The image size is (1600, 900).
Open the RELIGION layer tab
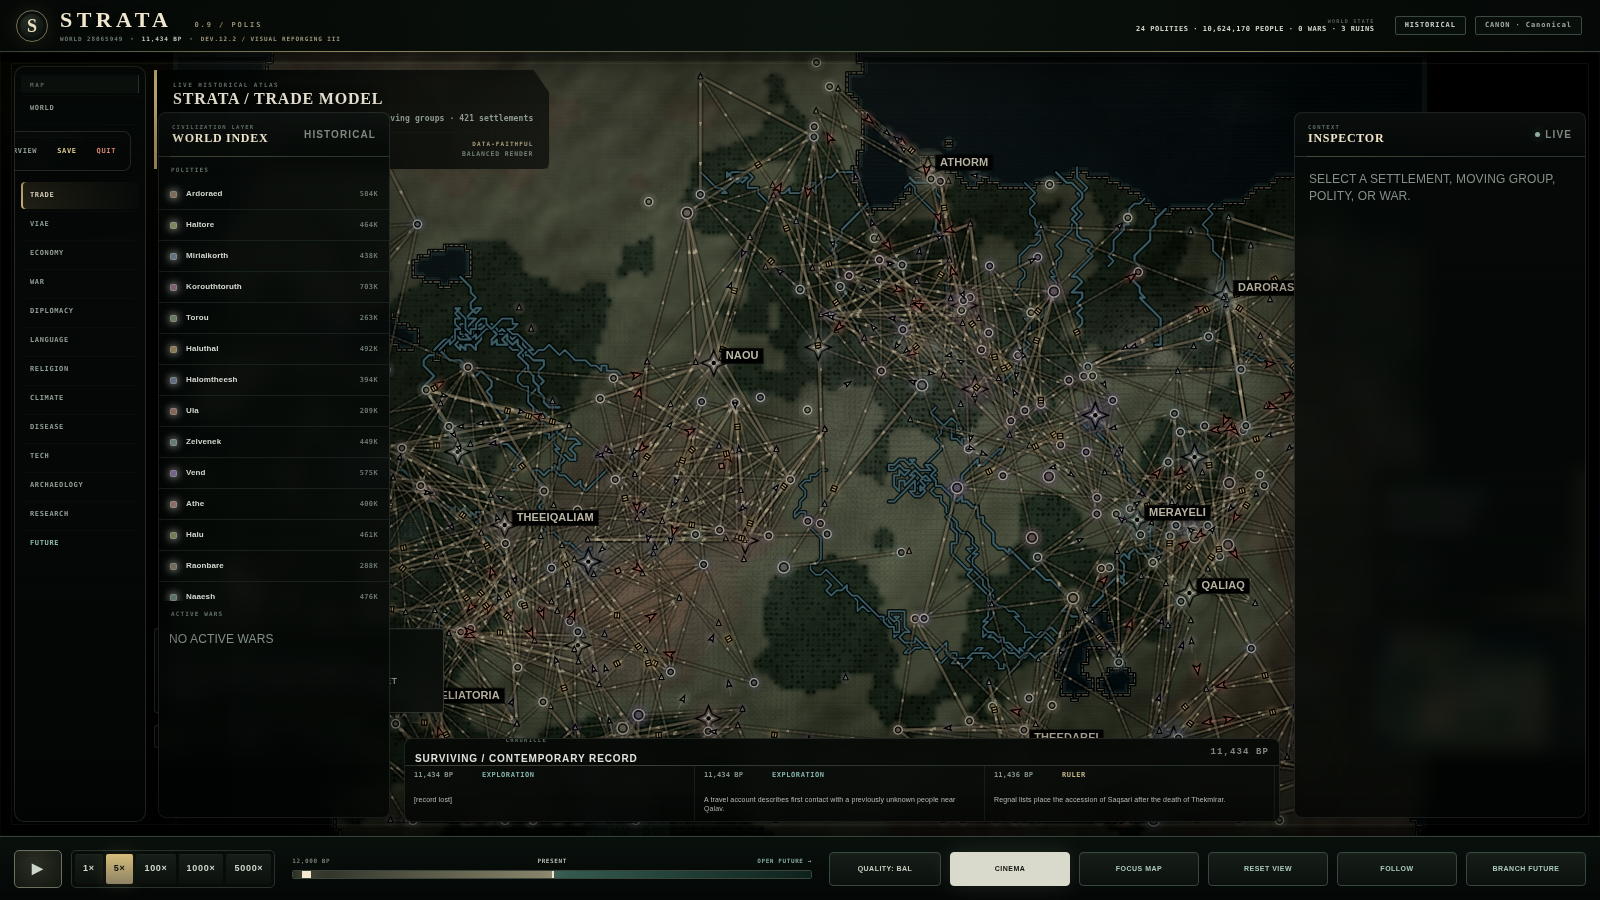coord(49,369)
